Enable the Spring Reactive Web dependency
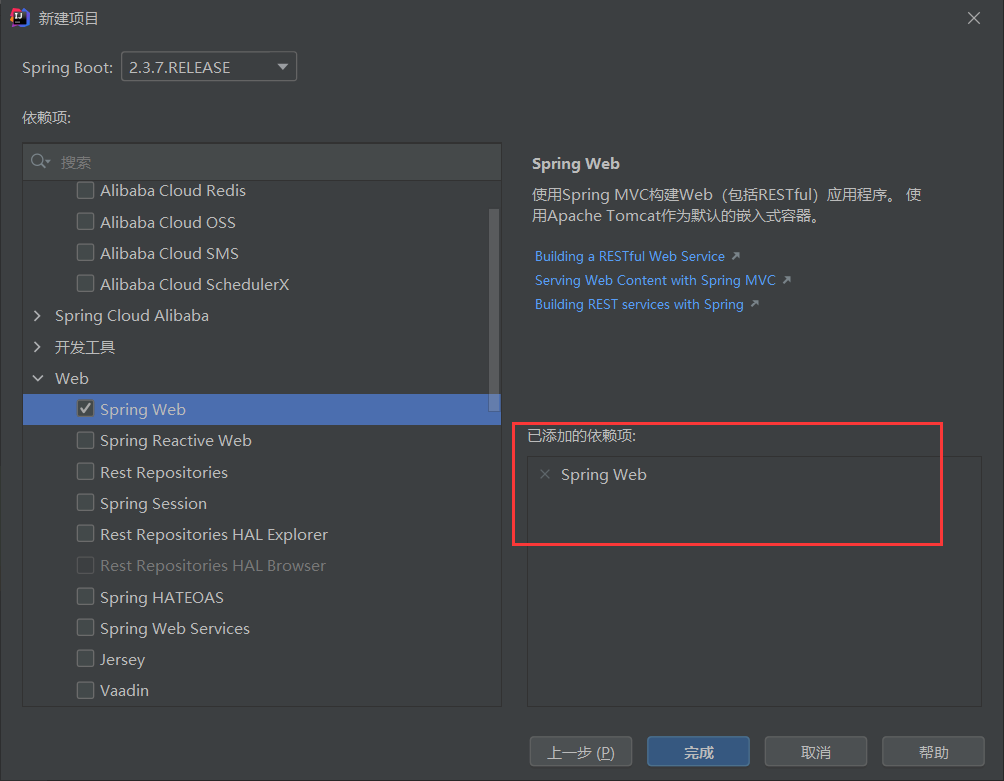1004x781 pixels. click(x=85, y=440)
